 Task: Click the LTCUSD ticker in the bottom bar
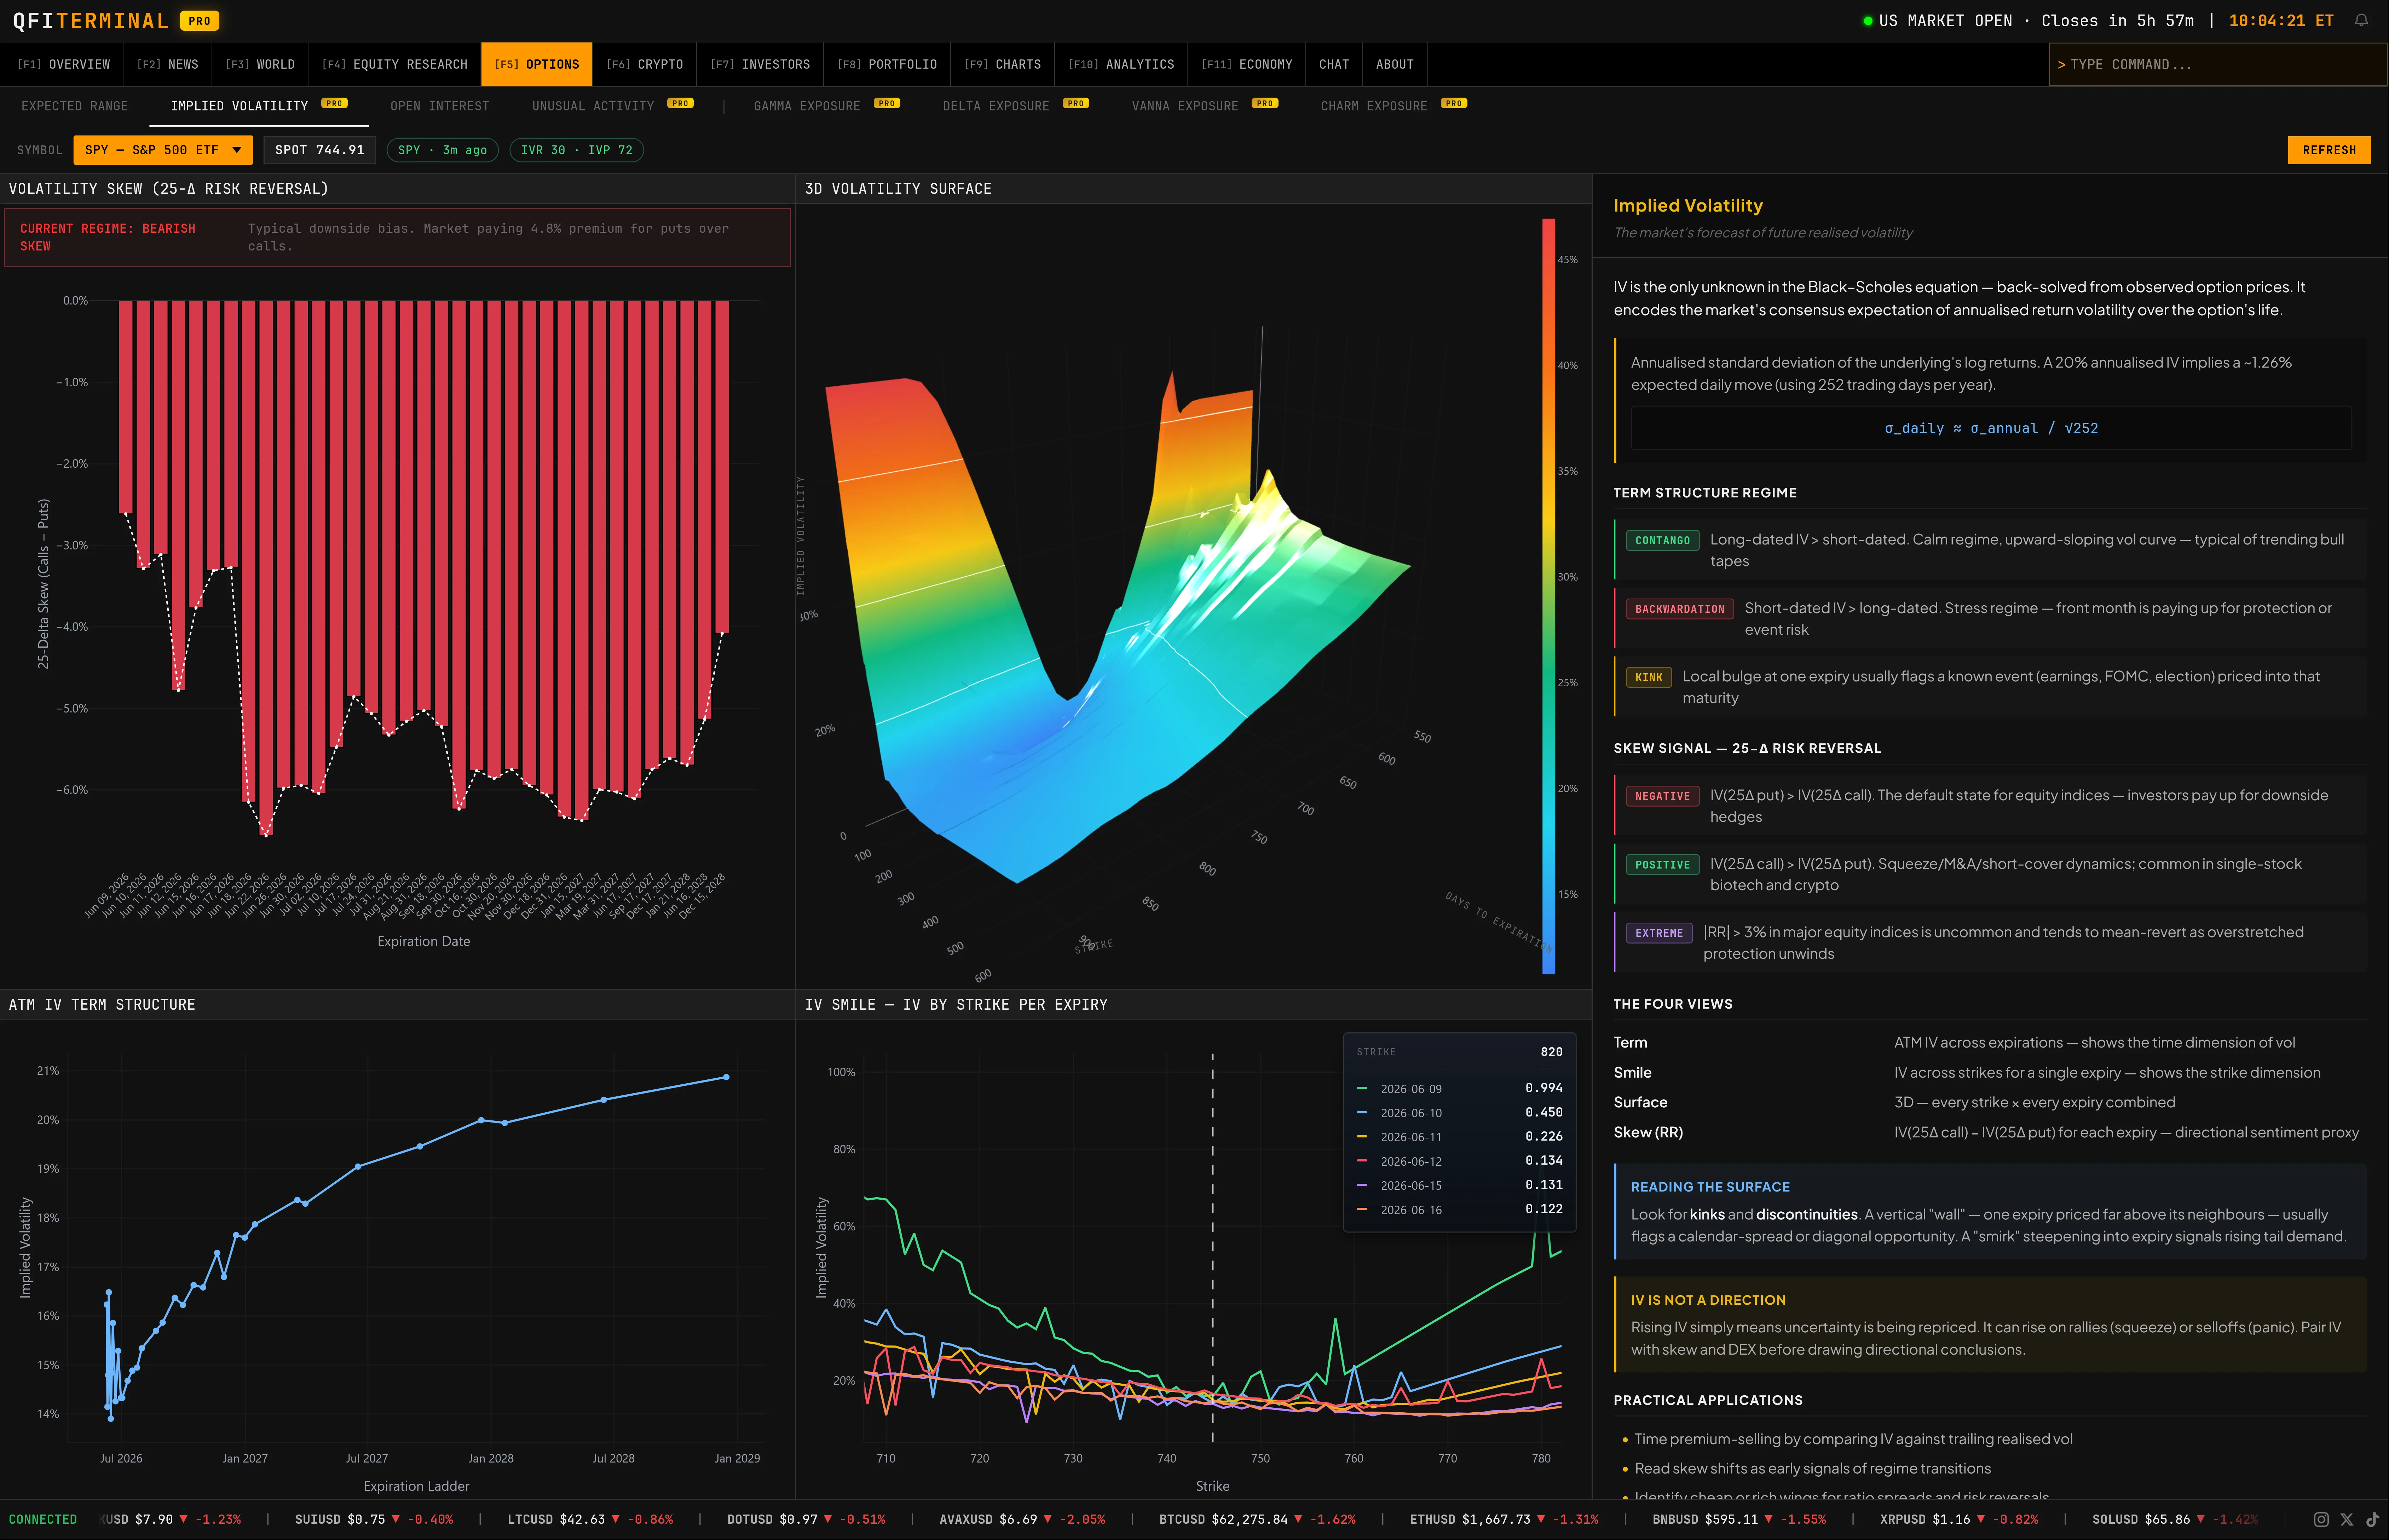coord(590,1519)
